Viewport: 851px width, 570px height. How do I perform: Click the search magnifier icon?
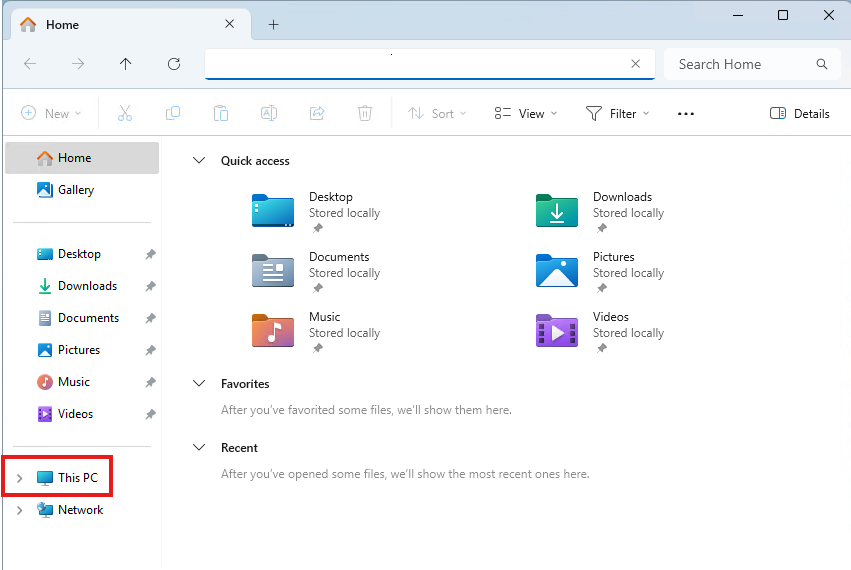pyautogui.click(x=822, y=64)
